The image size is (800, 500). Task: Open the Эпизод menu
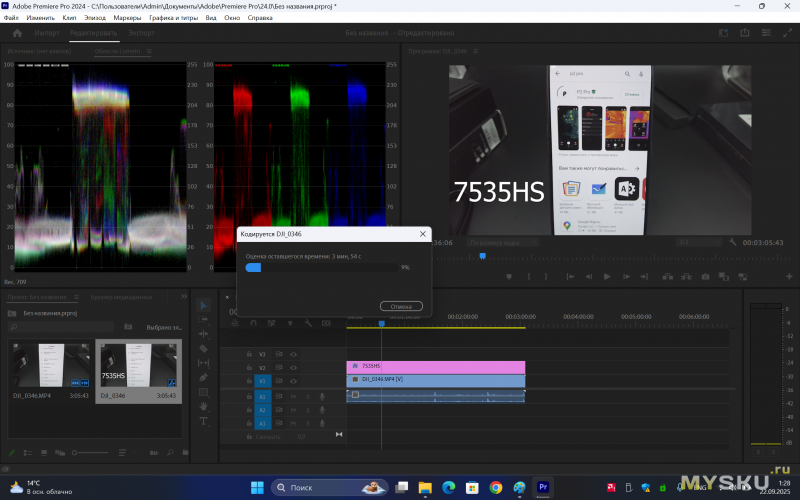[95, 17]
